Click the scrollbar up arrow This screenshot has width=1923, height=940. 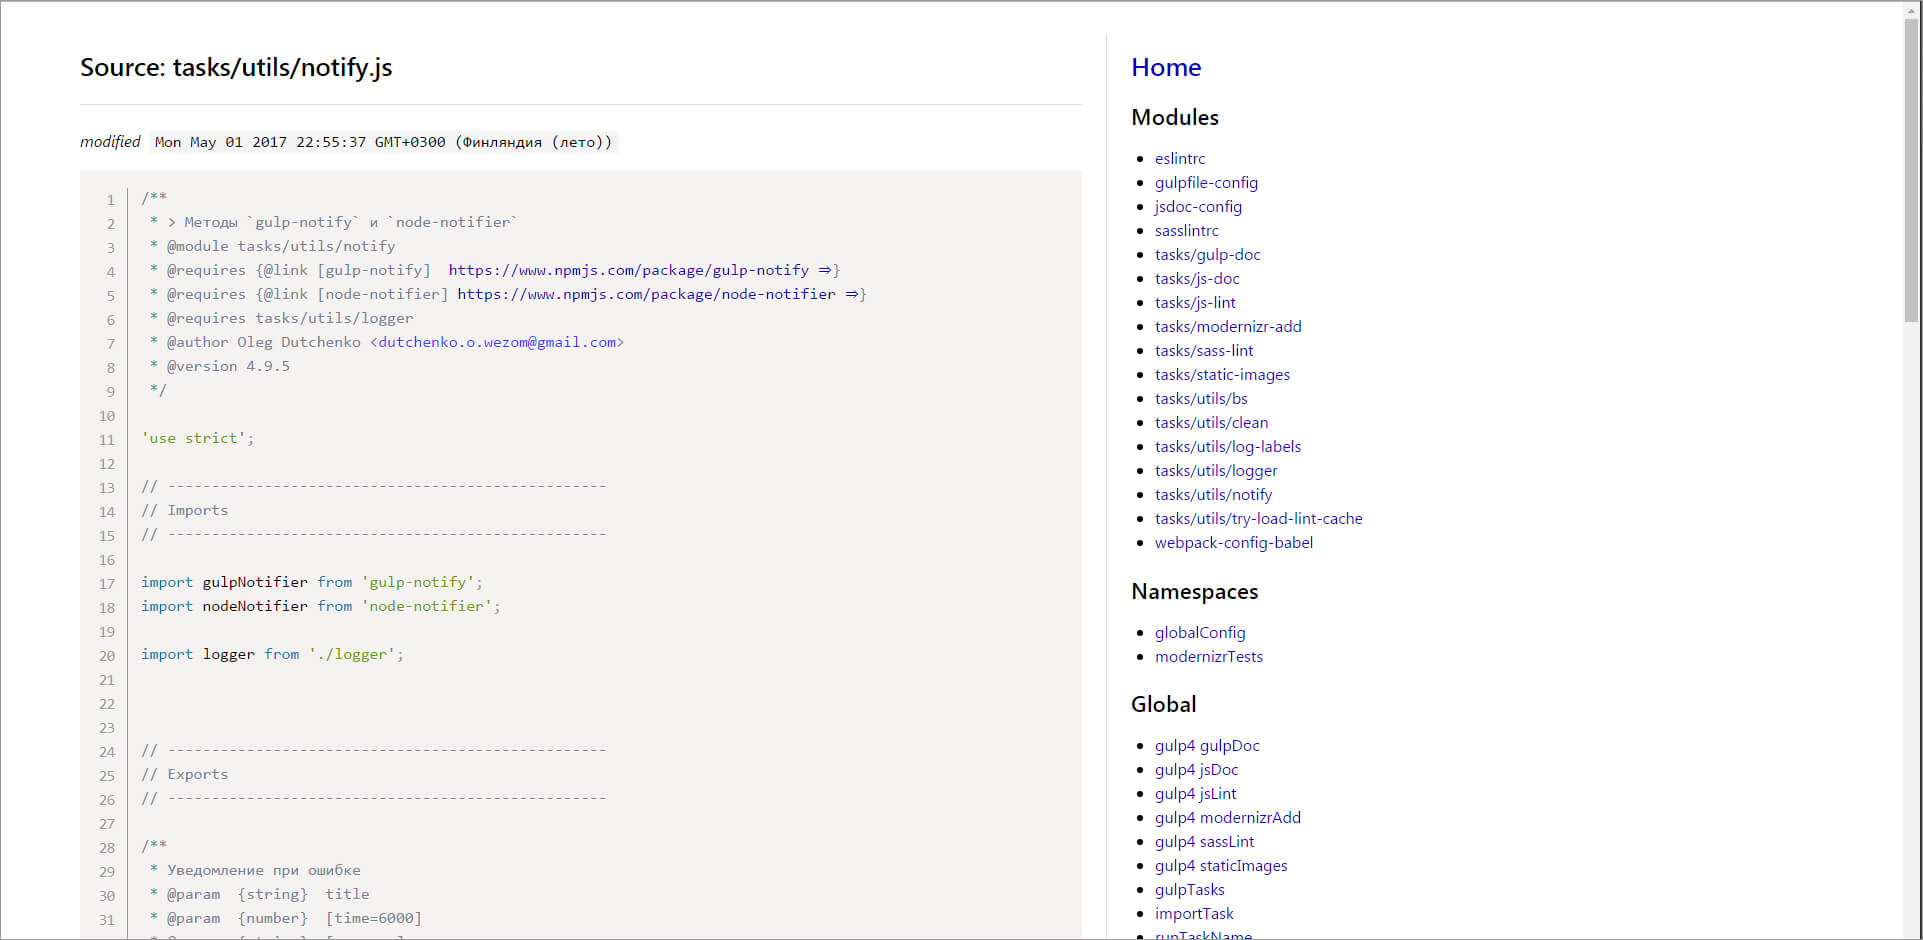[1912, 9]
